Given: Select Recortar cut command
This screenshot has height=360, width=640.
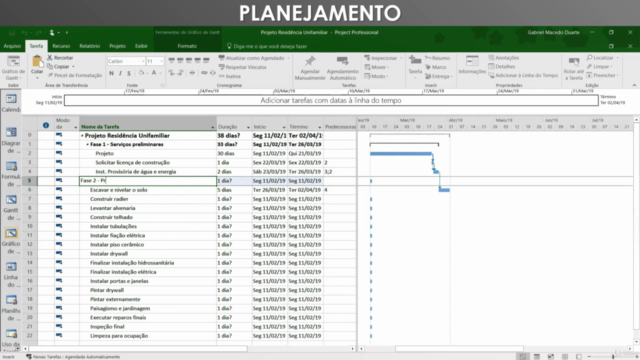Looking at the screenshot, I should (60, 58).
